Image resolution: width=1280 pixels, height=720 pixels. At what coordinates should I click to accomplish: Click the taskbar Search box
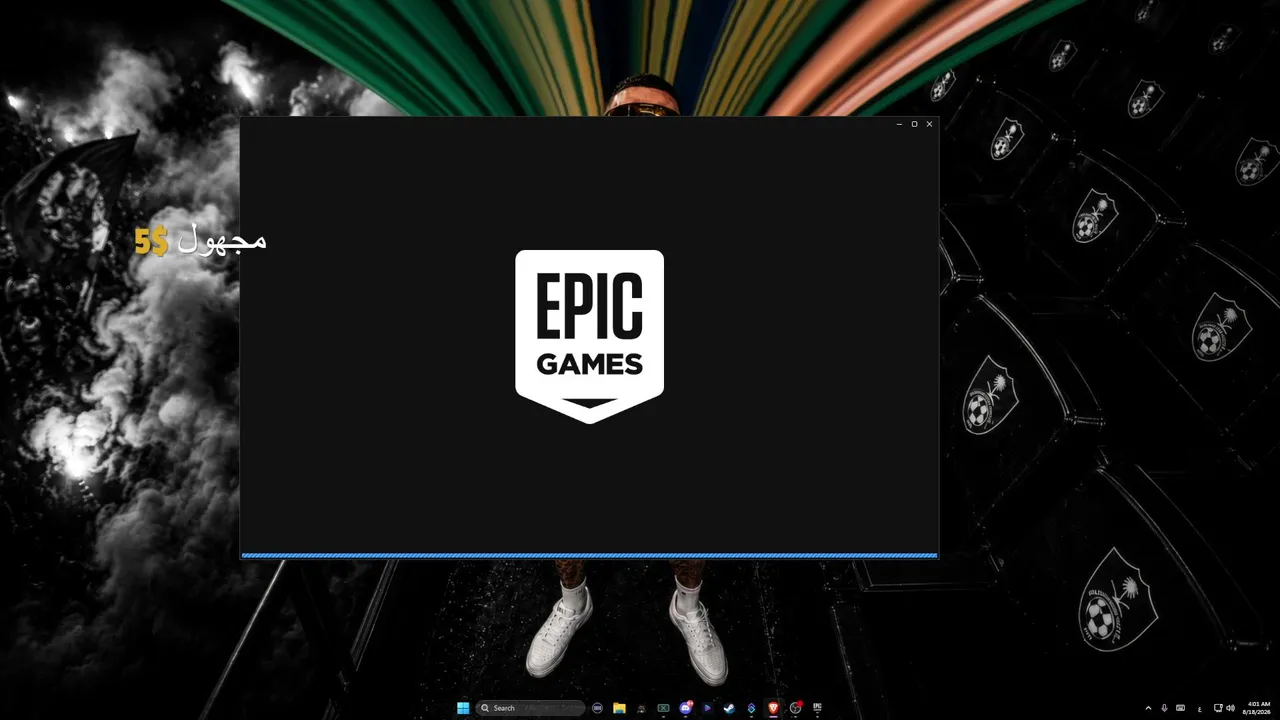[x=530, y=708]
